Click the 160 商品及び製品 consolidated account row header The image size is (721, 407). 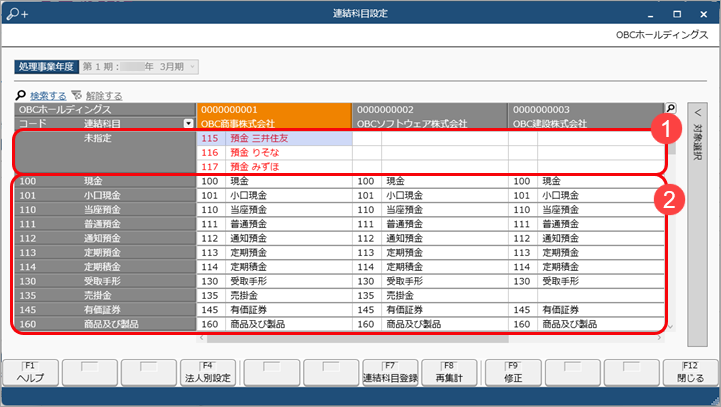click(x=105, y=324)
